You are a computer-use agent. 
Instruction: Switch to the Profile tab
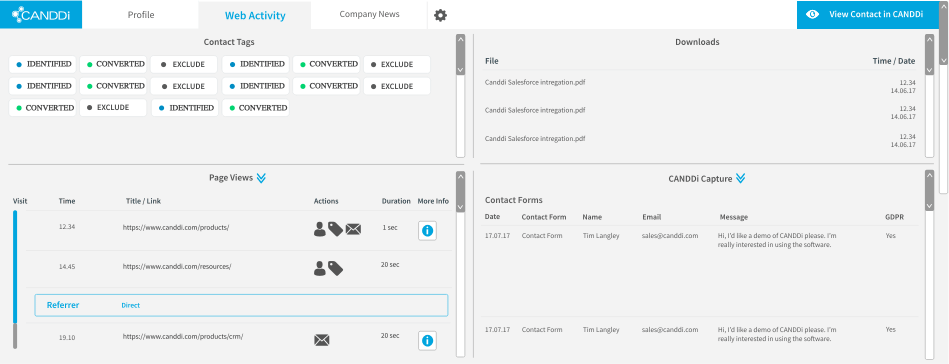[x=140, y=15]
